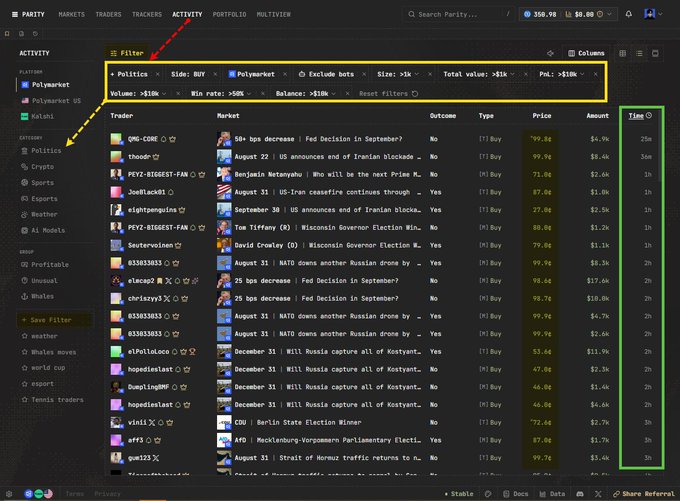Open Data link in footer
The image size is (680, 501).
click(x=552, y=494)
